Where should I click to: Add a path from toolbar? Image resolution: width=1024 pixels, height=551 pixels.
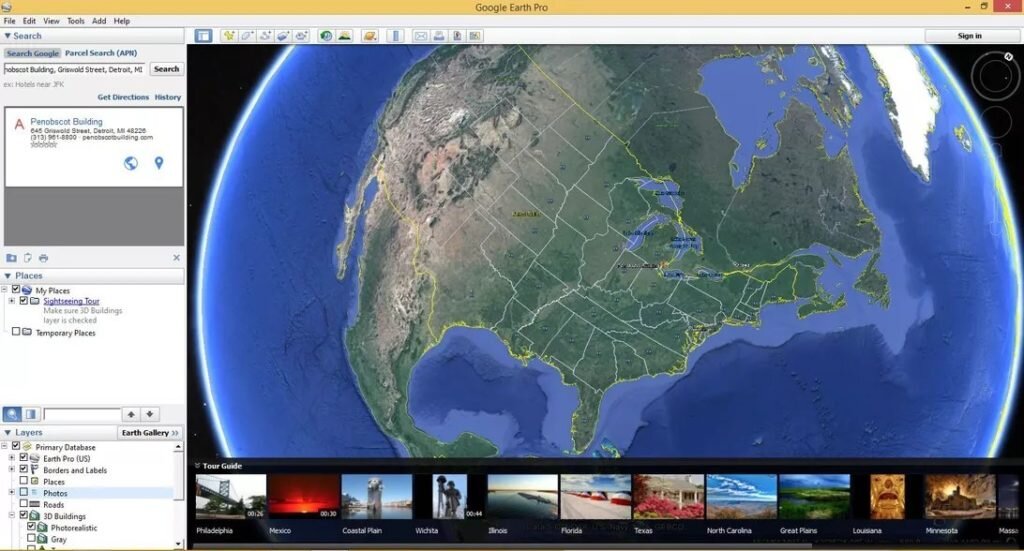click(x=265, y=36)
